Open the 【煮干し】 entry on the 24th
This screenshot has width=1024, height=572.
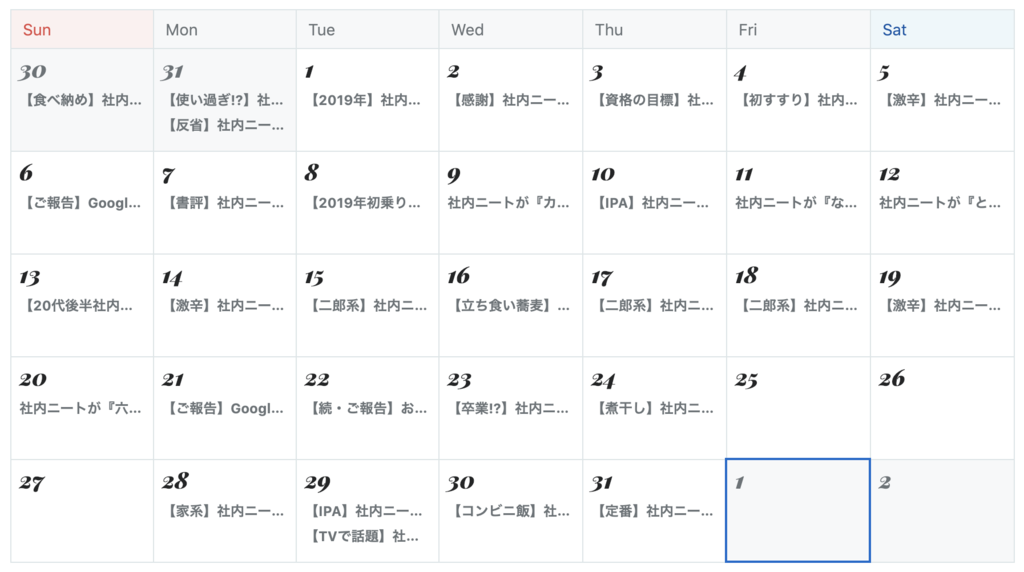click(x=654, y=409)
